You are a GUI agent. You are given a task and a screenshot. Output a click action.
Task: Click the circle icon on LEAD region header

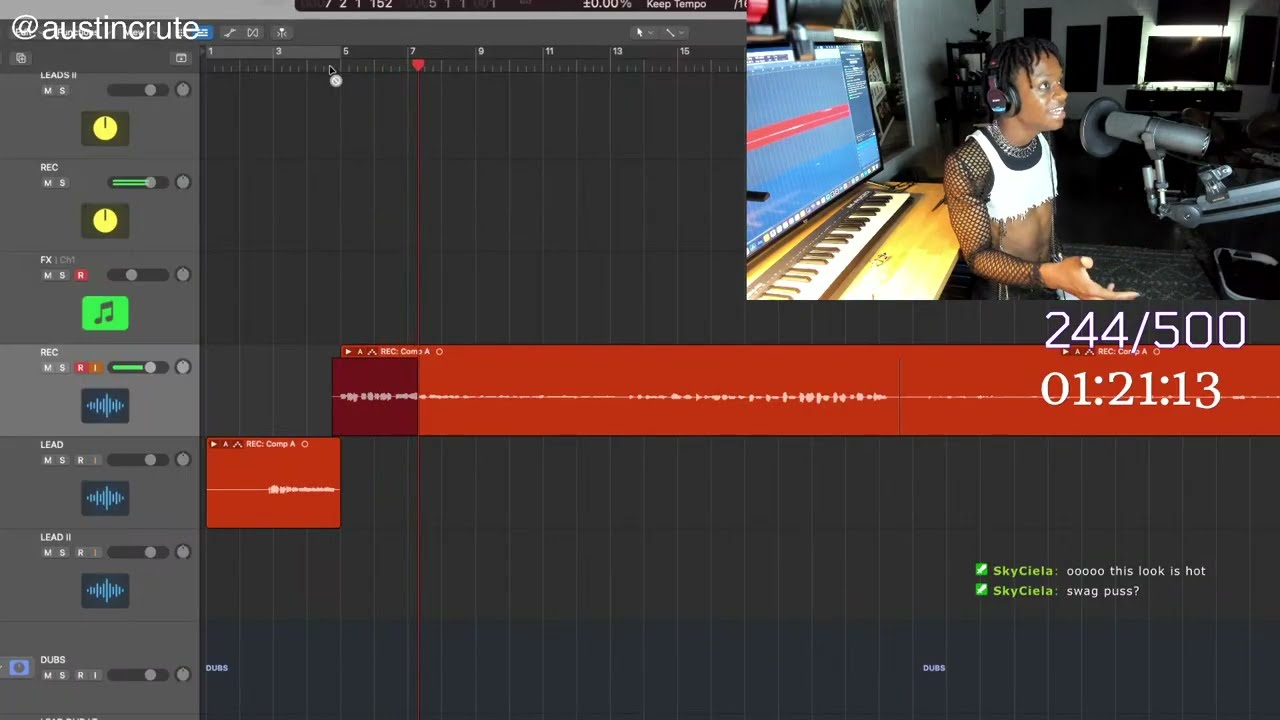(305, 444)
